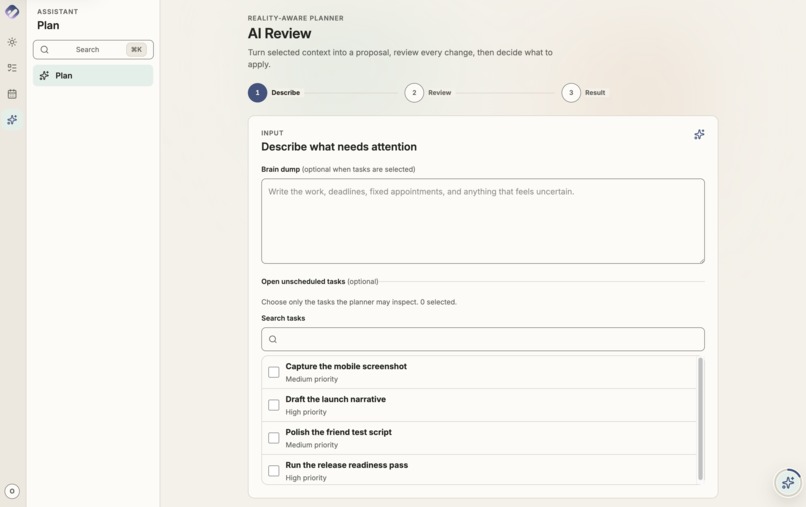The width and height of the screenshot is (806, 507).
Task: Open the Today sun icon view
Action: 12,42
